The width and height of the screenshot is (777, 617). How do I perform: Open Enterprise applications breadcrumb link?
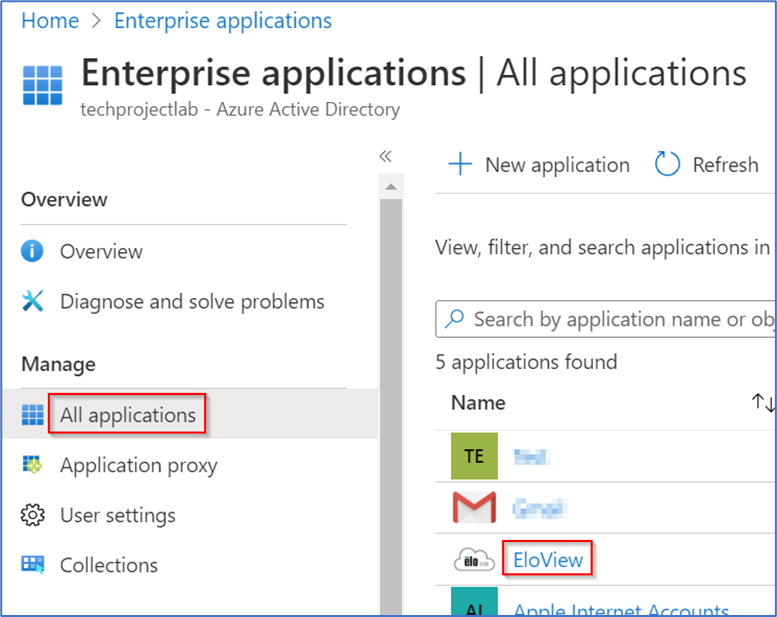pyautogui.click(x=223, y=21)
